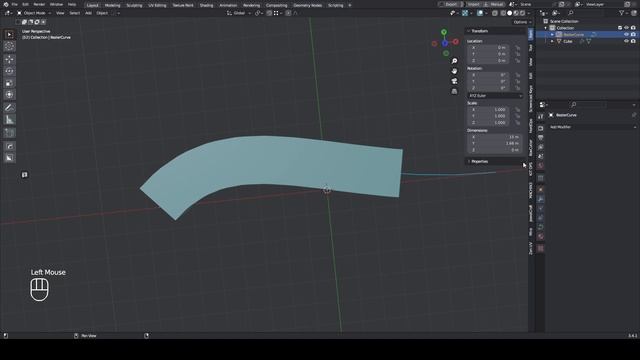Open the Output properties tab icon

coord(540,138)
